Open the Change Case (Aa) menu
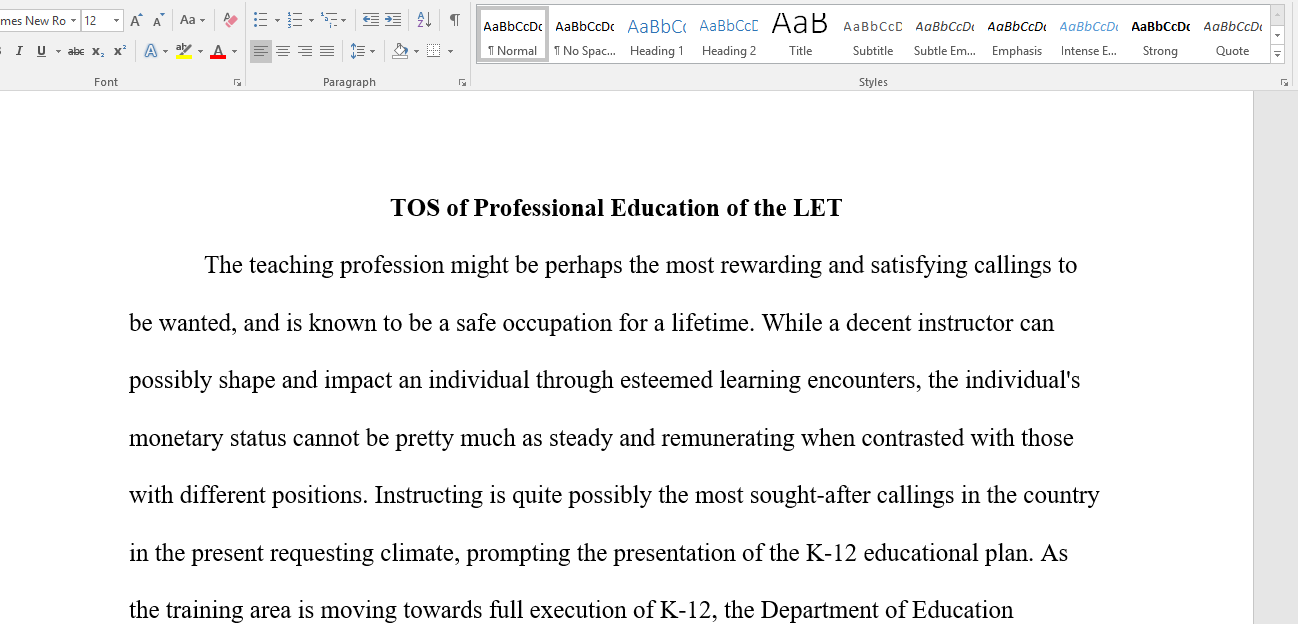1298x624 pixels. coord(192,20)
